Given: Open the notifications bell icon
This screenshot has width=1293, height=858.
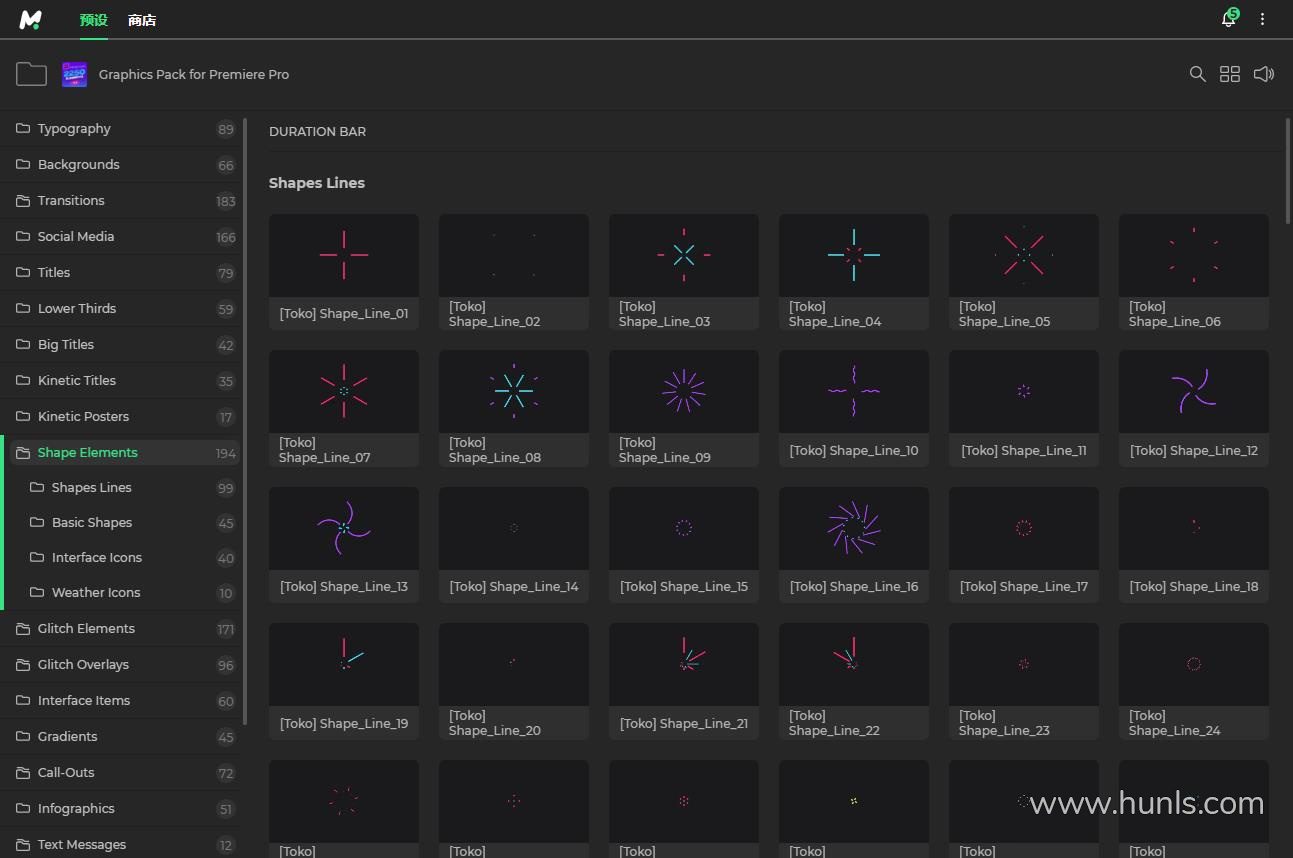Looking at the screenshot, I should (x=1229, y=19).
